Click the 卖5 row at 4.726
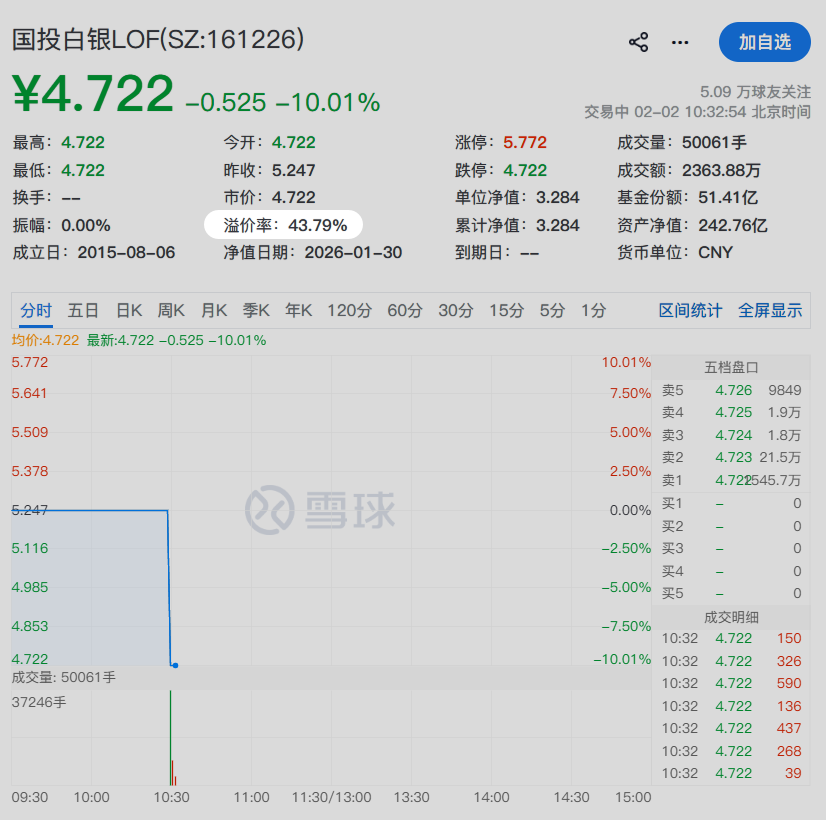 point(731,390)
